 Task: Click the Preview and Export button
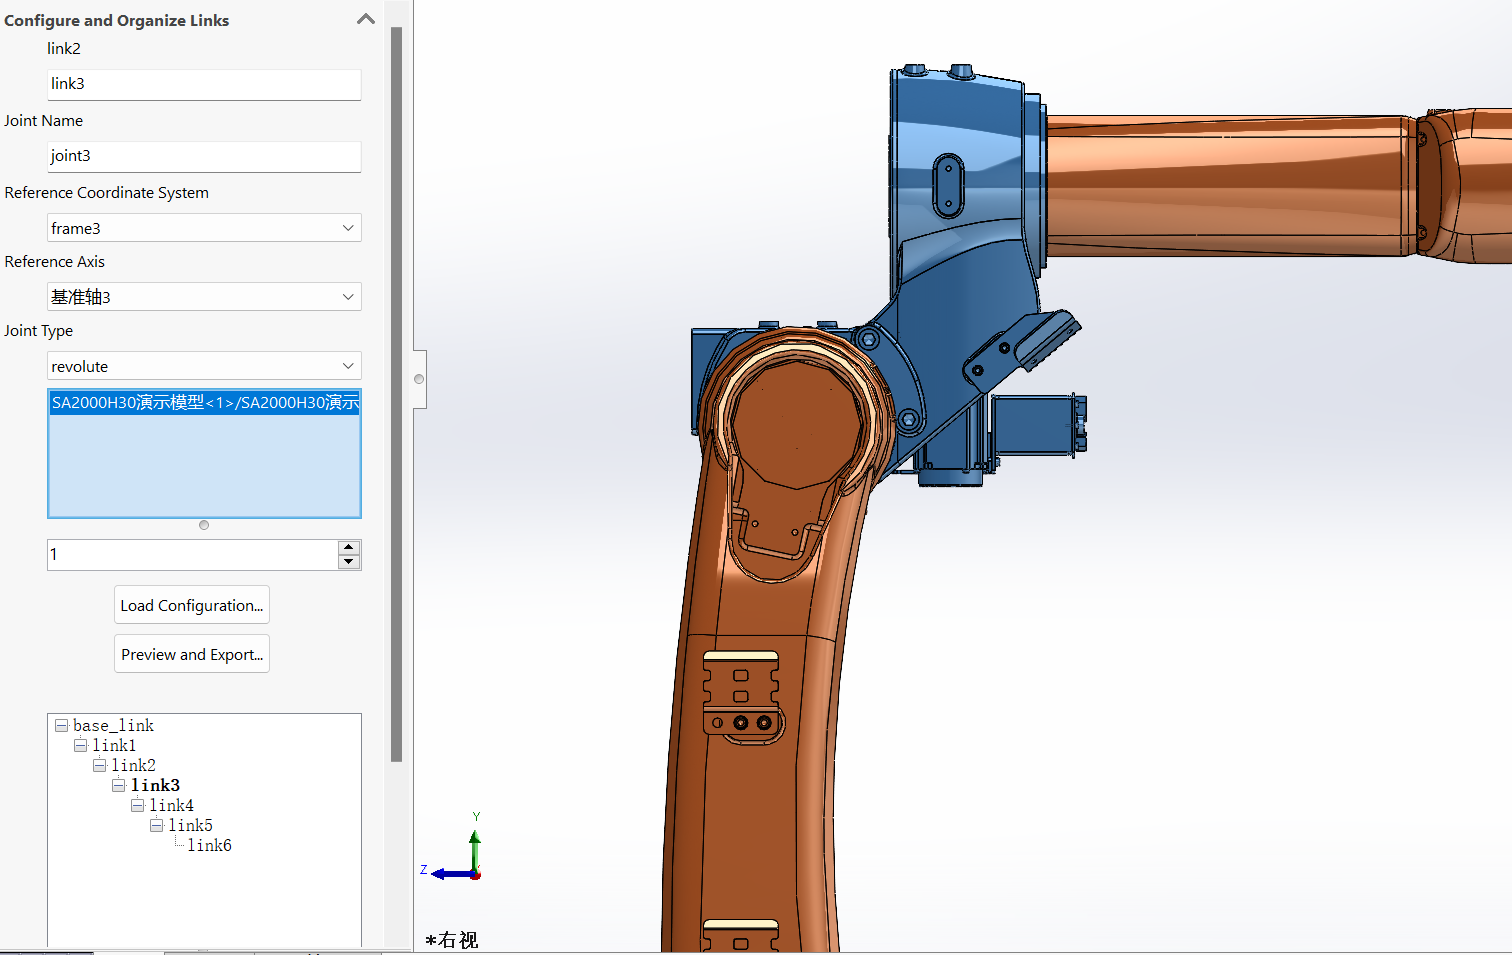coord(192,654)
